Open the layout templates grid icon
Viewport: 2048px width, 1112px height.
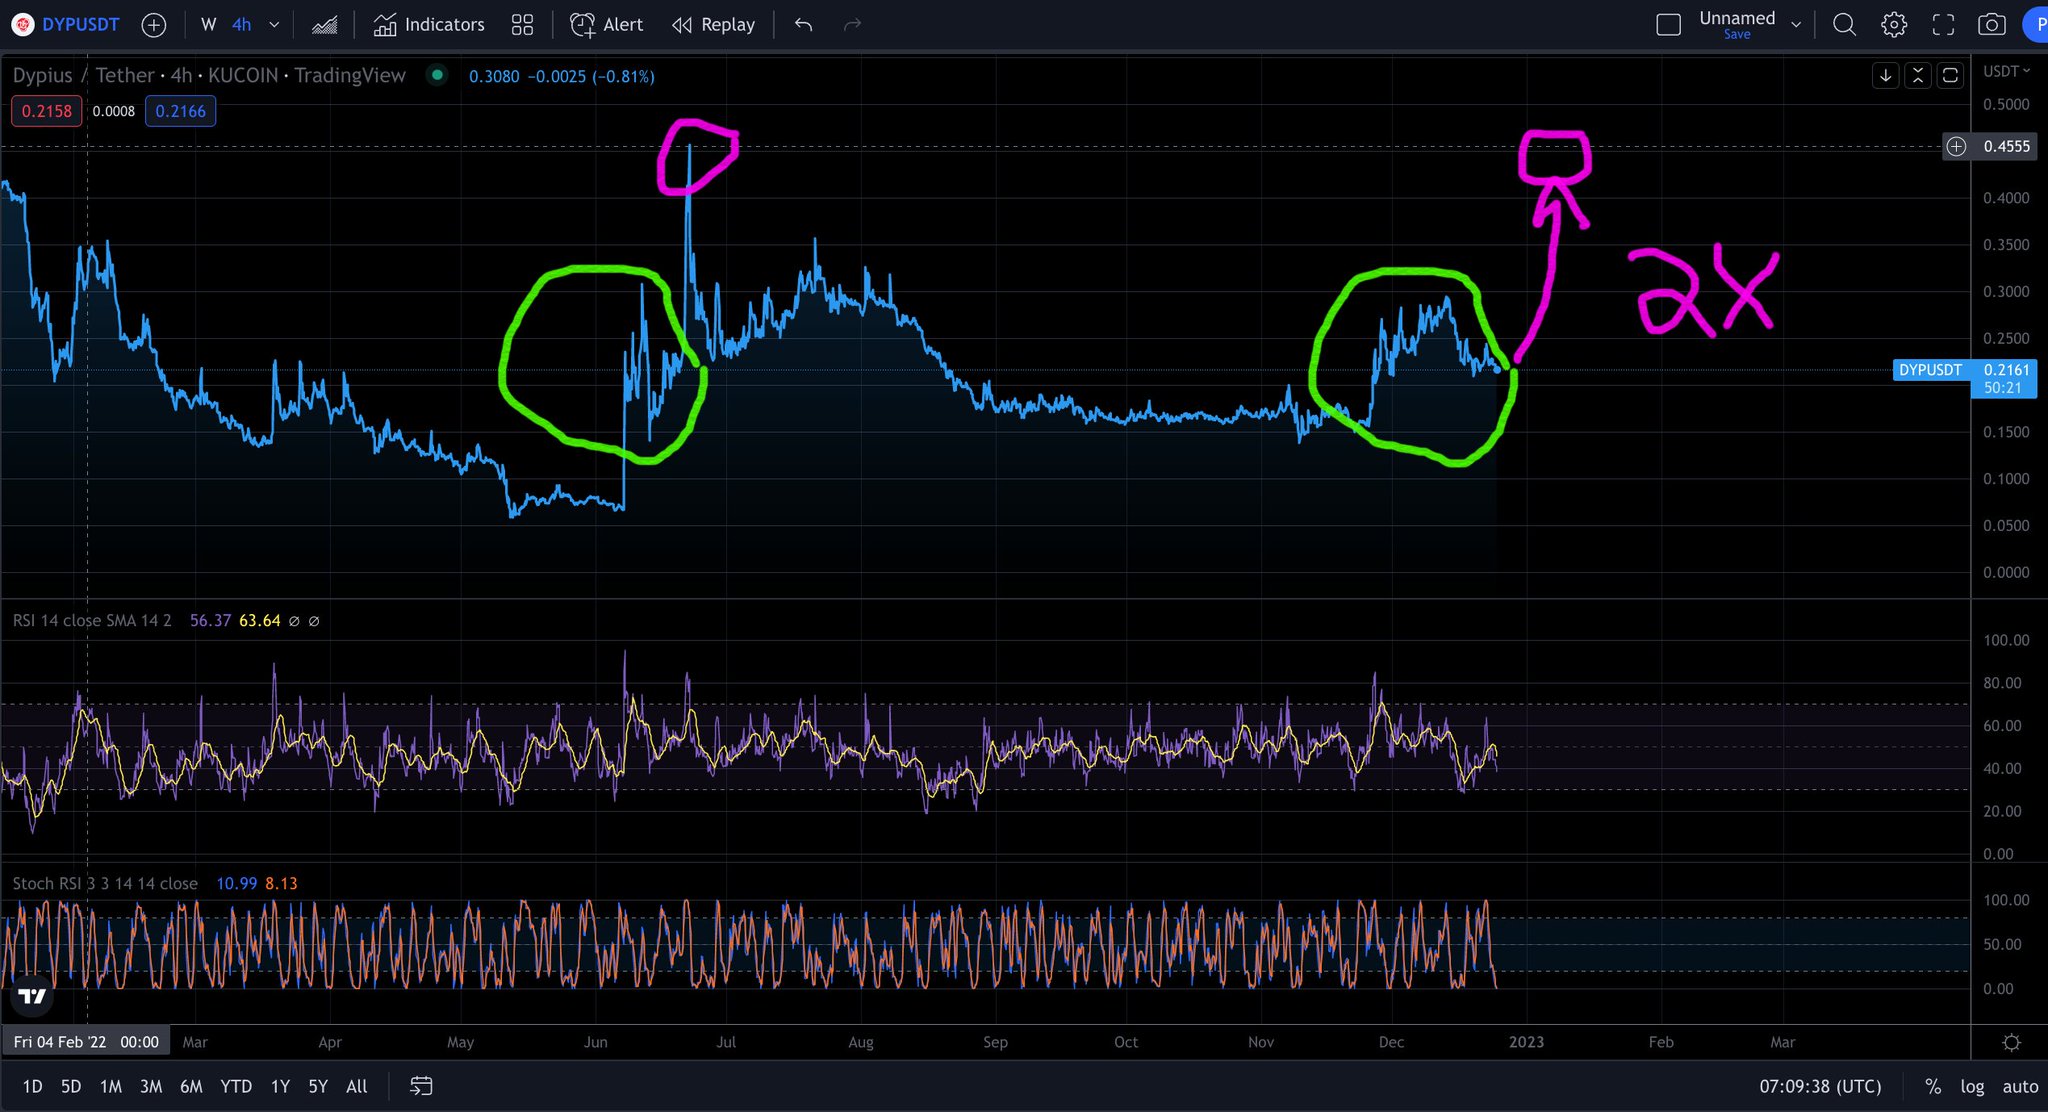522,25
